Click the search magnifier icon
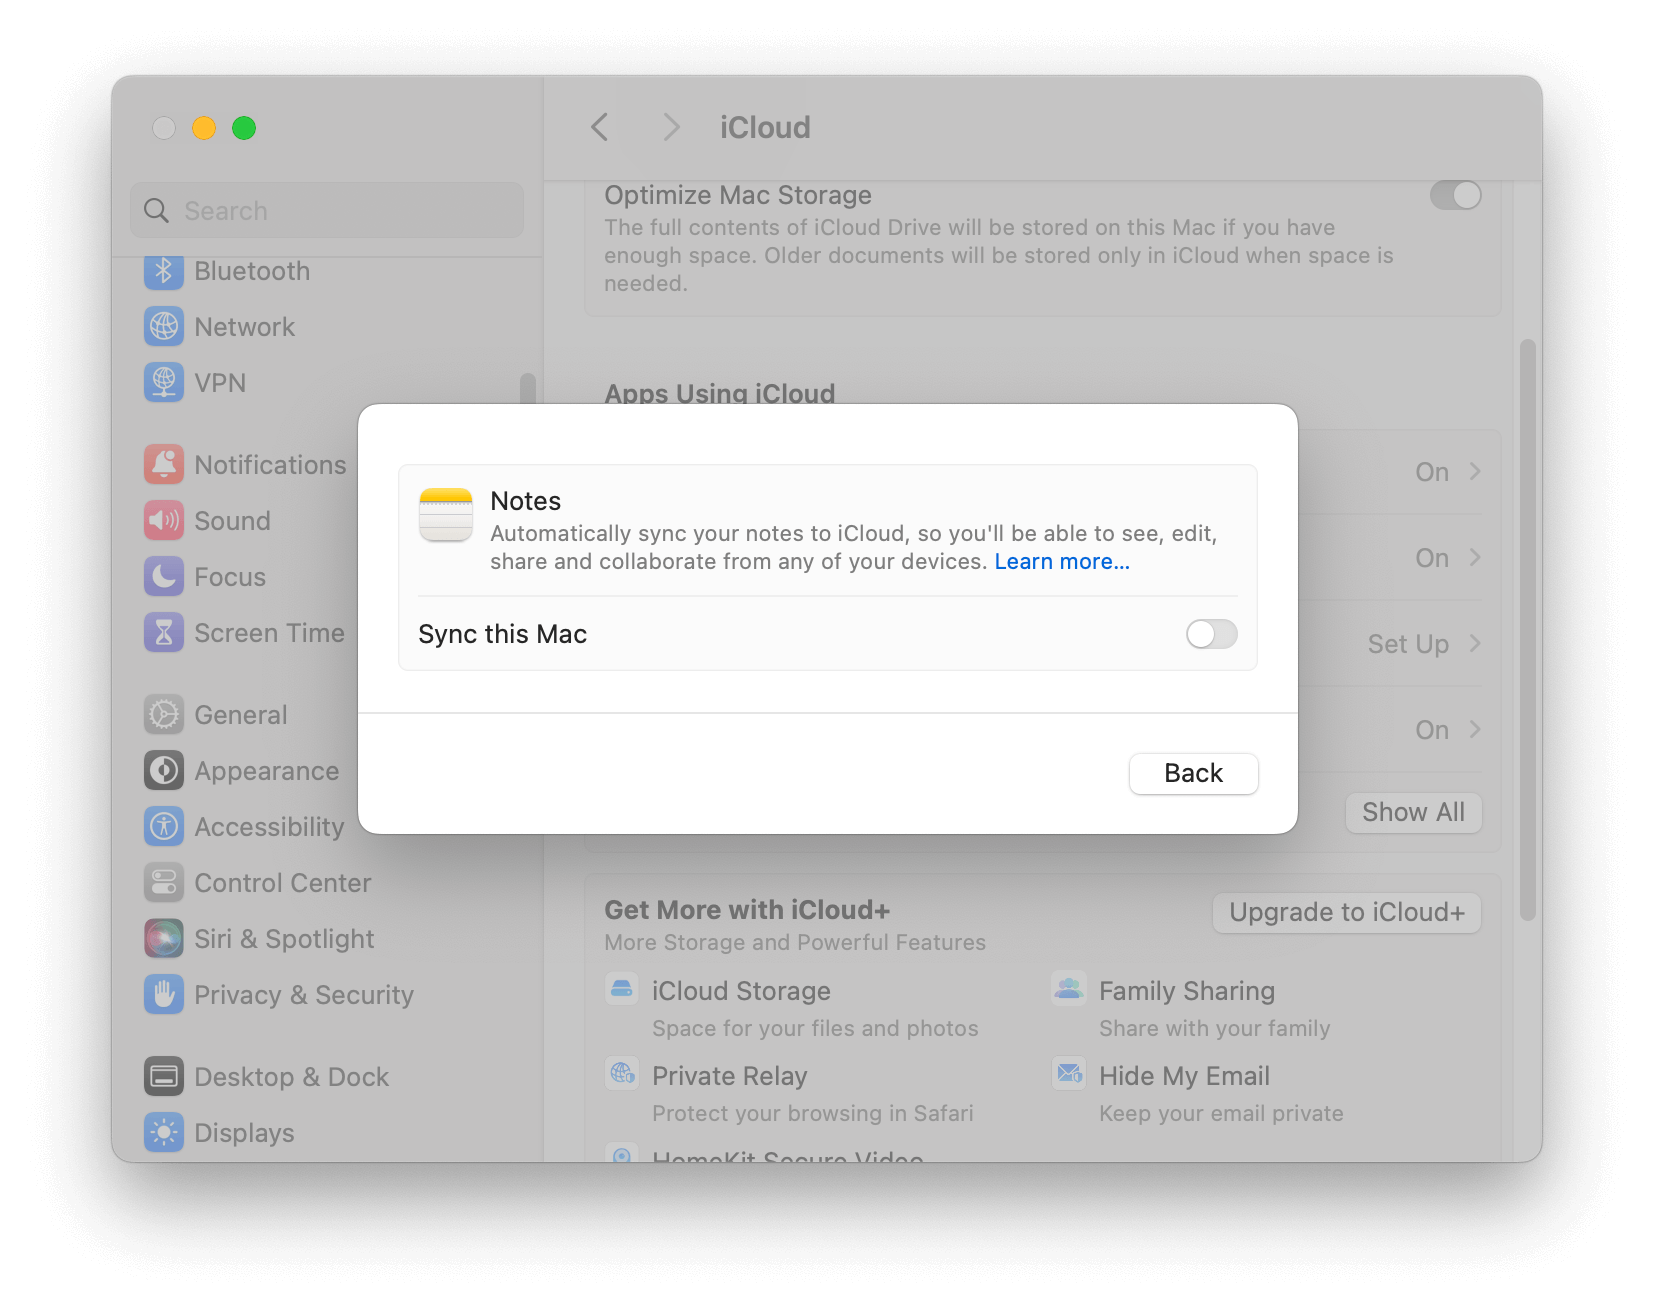Viewport: 1654px width, 1310px height. (156, 211)
